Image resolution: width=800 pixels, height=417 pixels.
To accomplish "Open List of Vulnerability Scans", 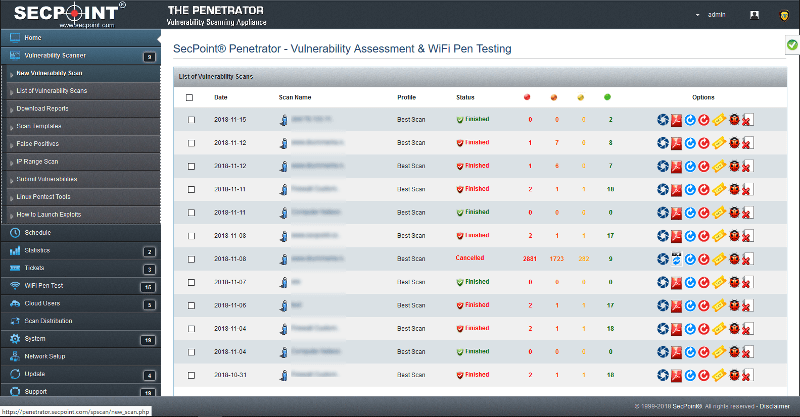I will pyautogui.click(x=52, y=91).
